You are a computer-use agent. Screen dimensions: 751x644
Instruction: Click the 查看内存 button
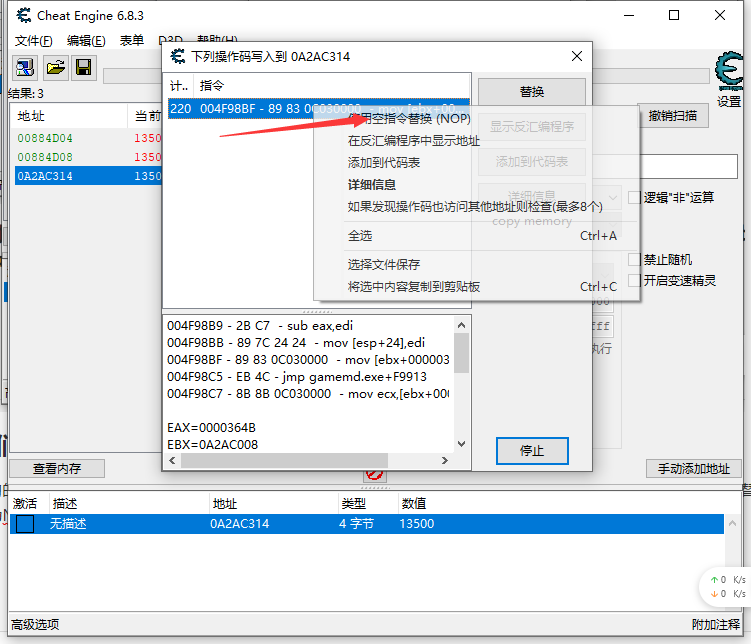tap(57, 468)
